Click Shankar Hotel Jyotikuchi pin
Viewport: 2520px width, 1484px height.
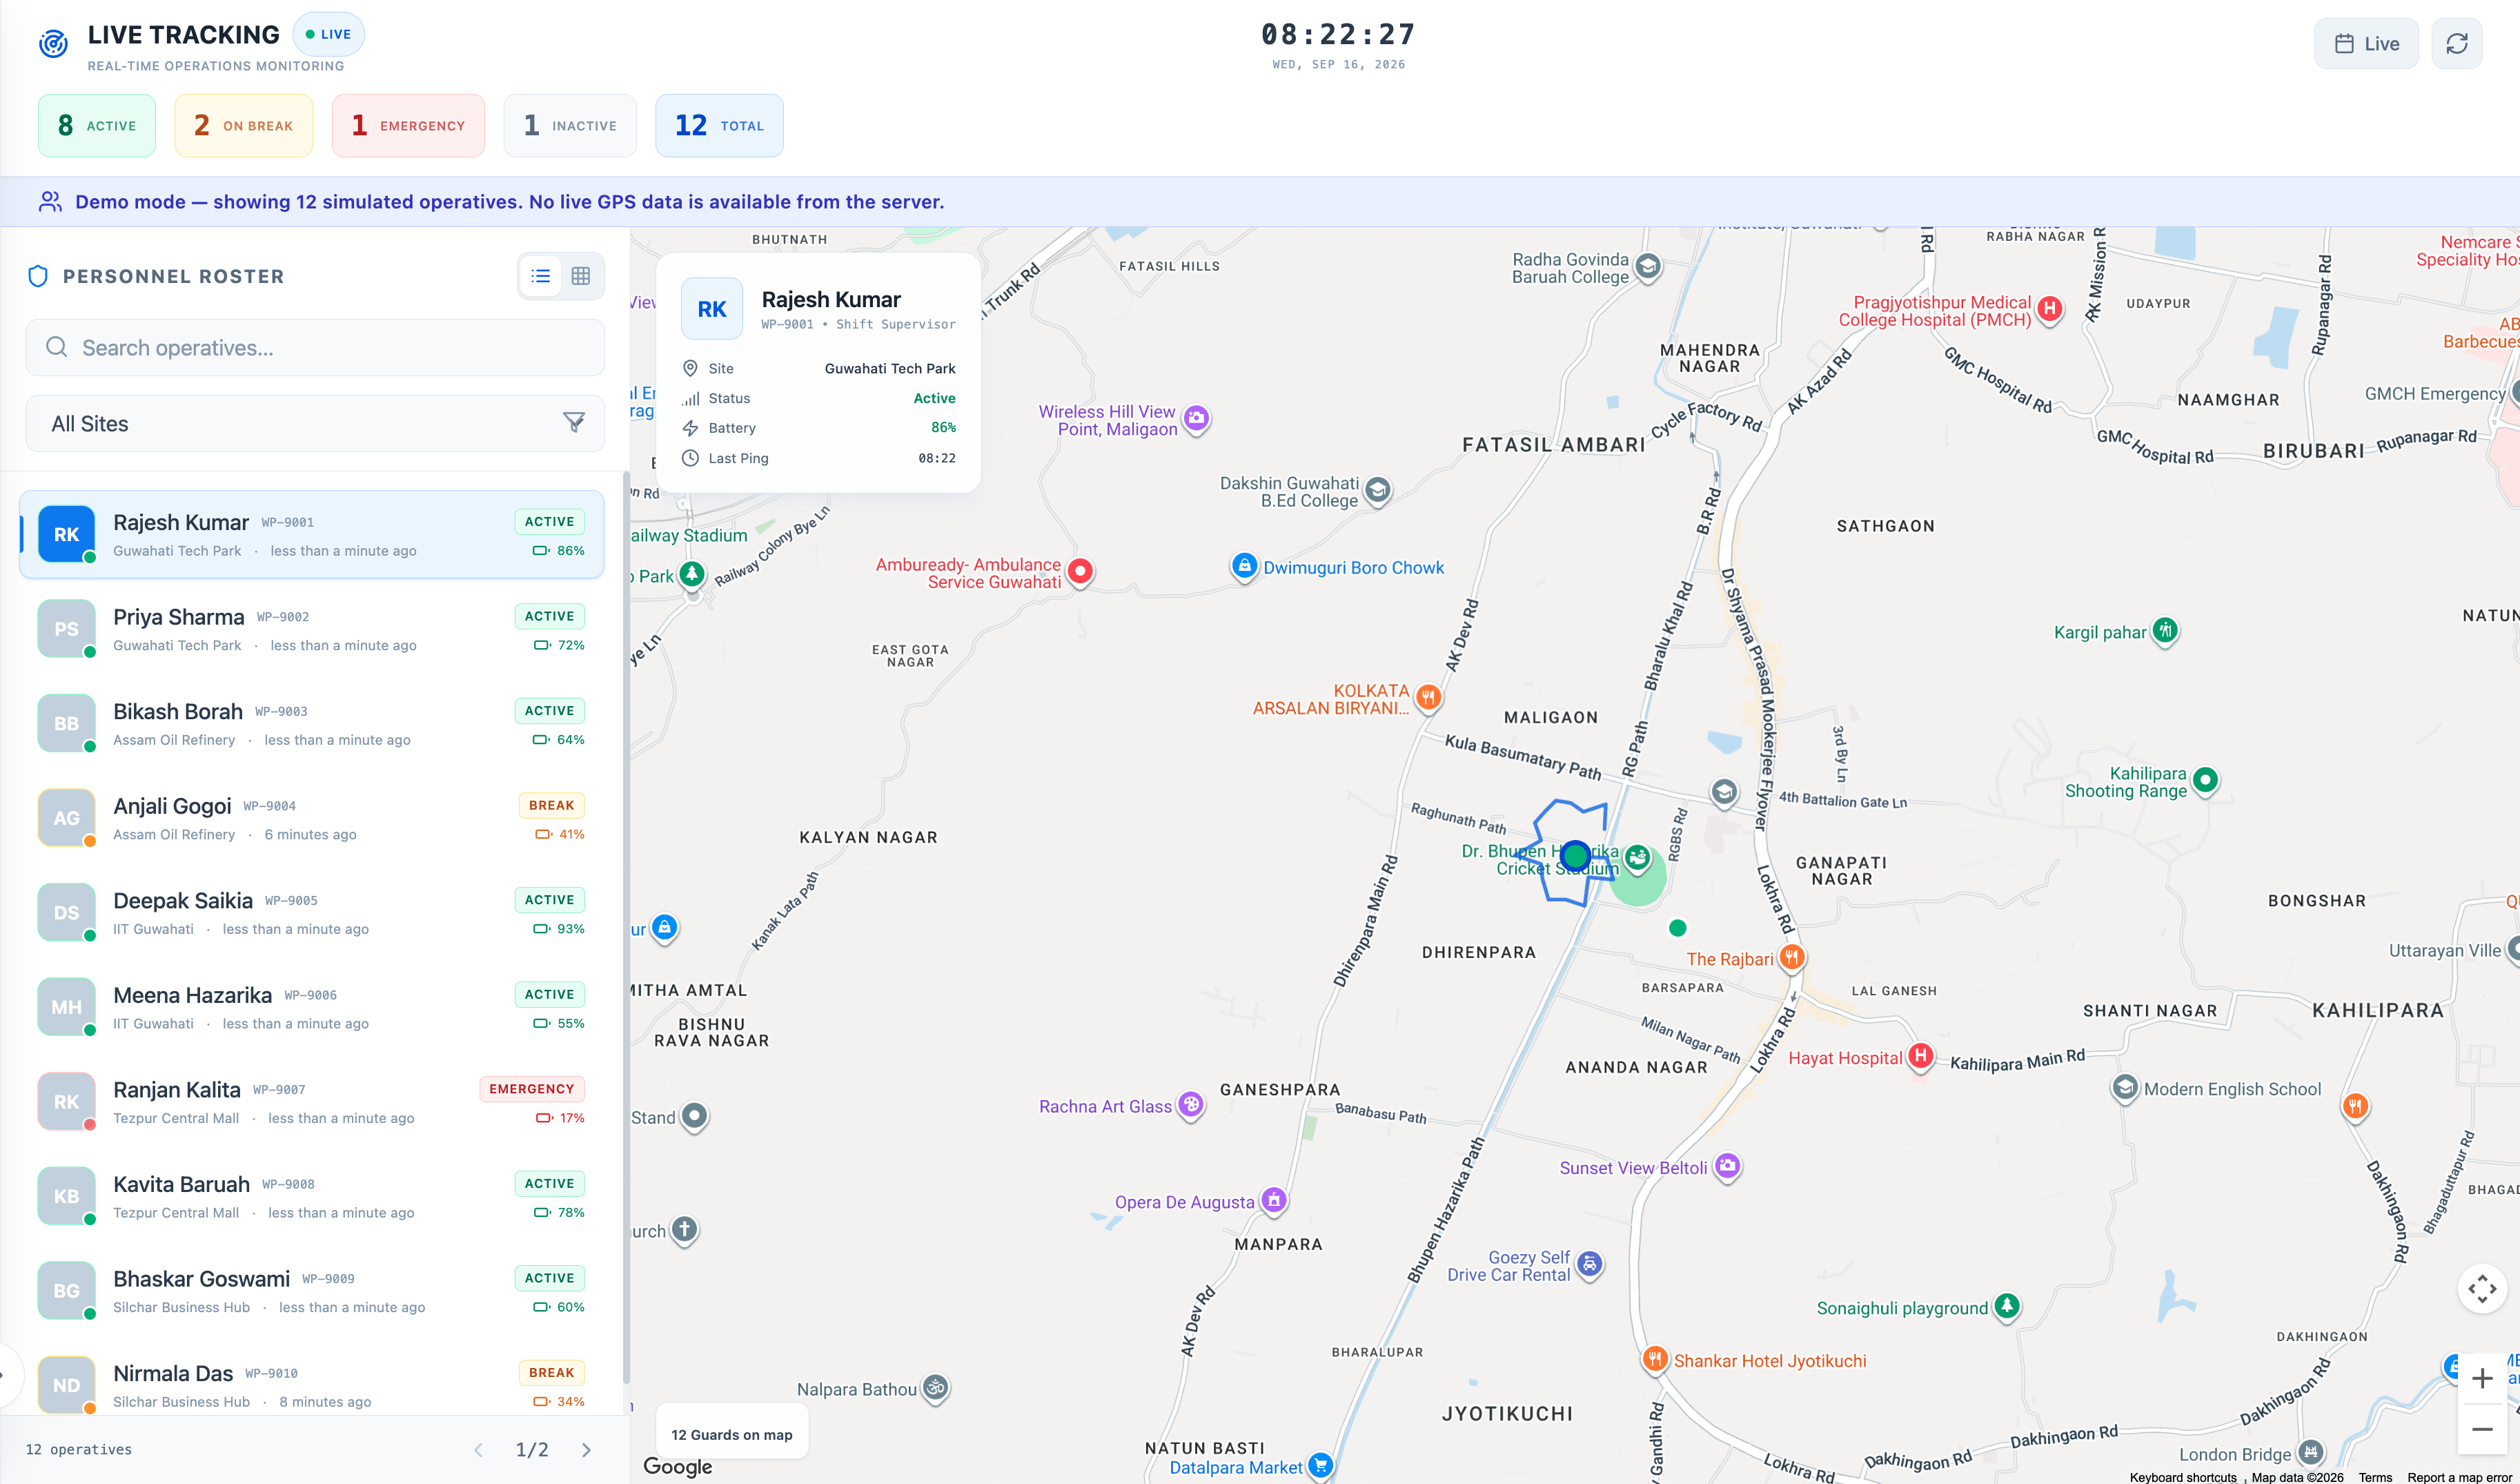click(1655, 1360)
